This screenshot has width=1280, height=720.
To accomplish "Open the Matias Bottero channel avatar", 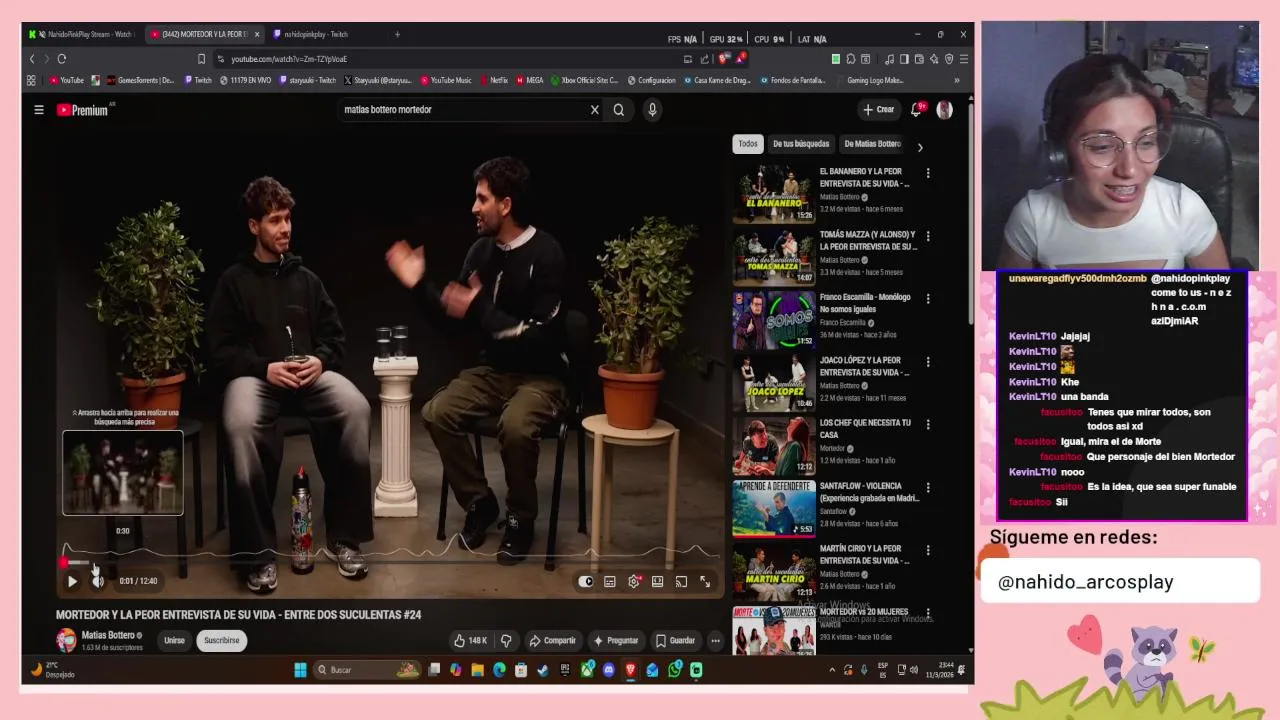I will pyautogui.click(x=66, y=640).
